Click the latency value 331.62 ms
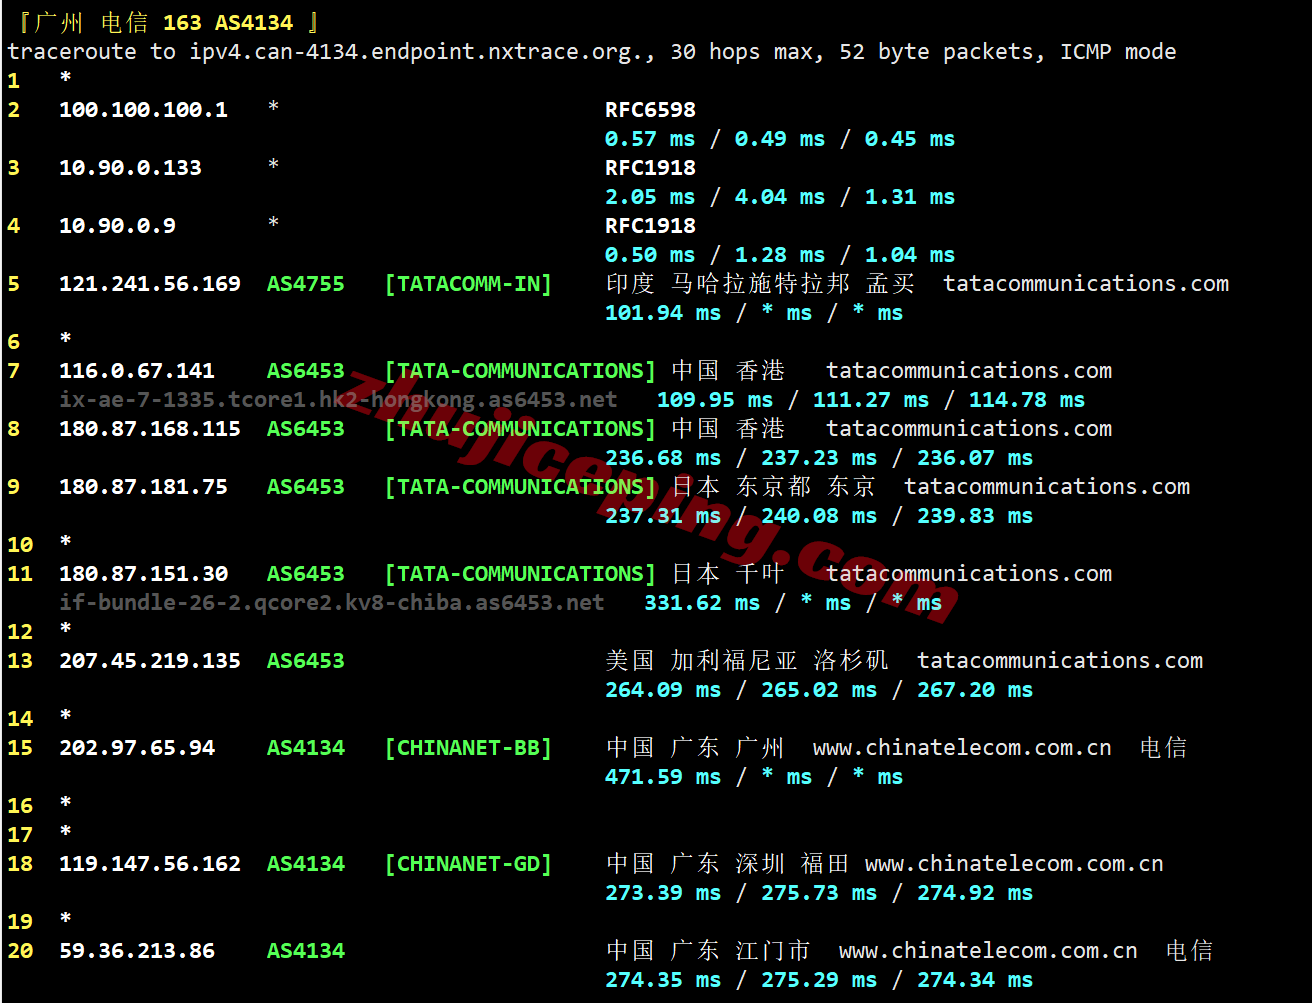1312x1003 pixels. tap(702, 603)
